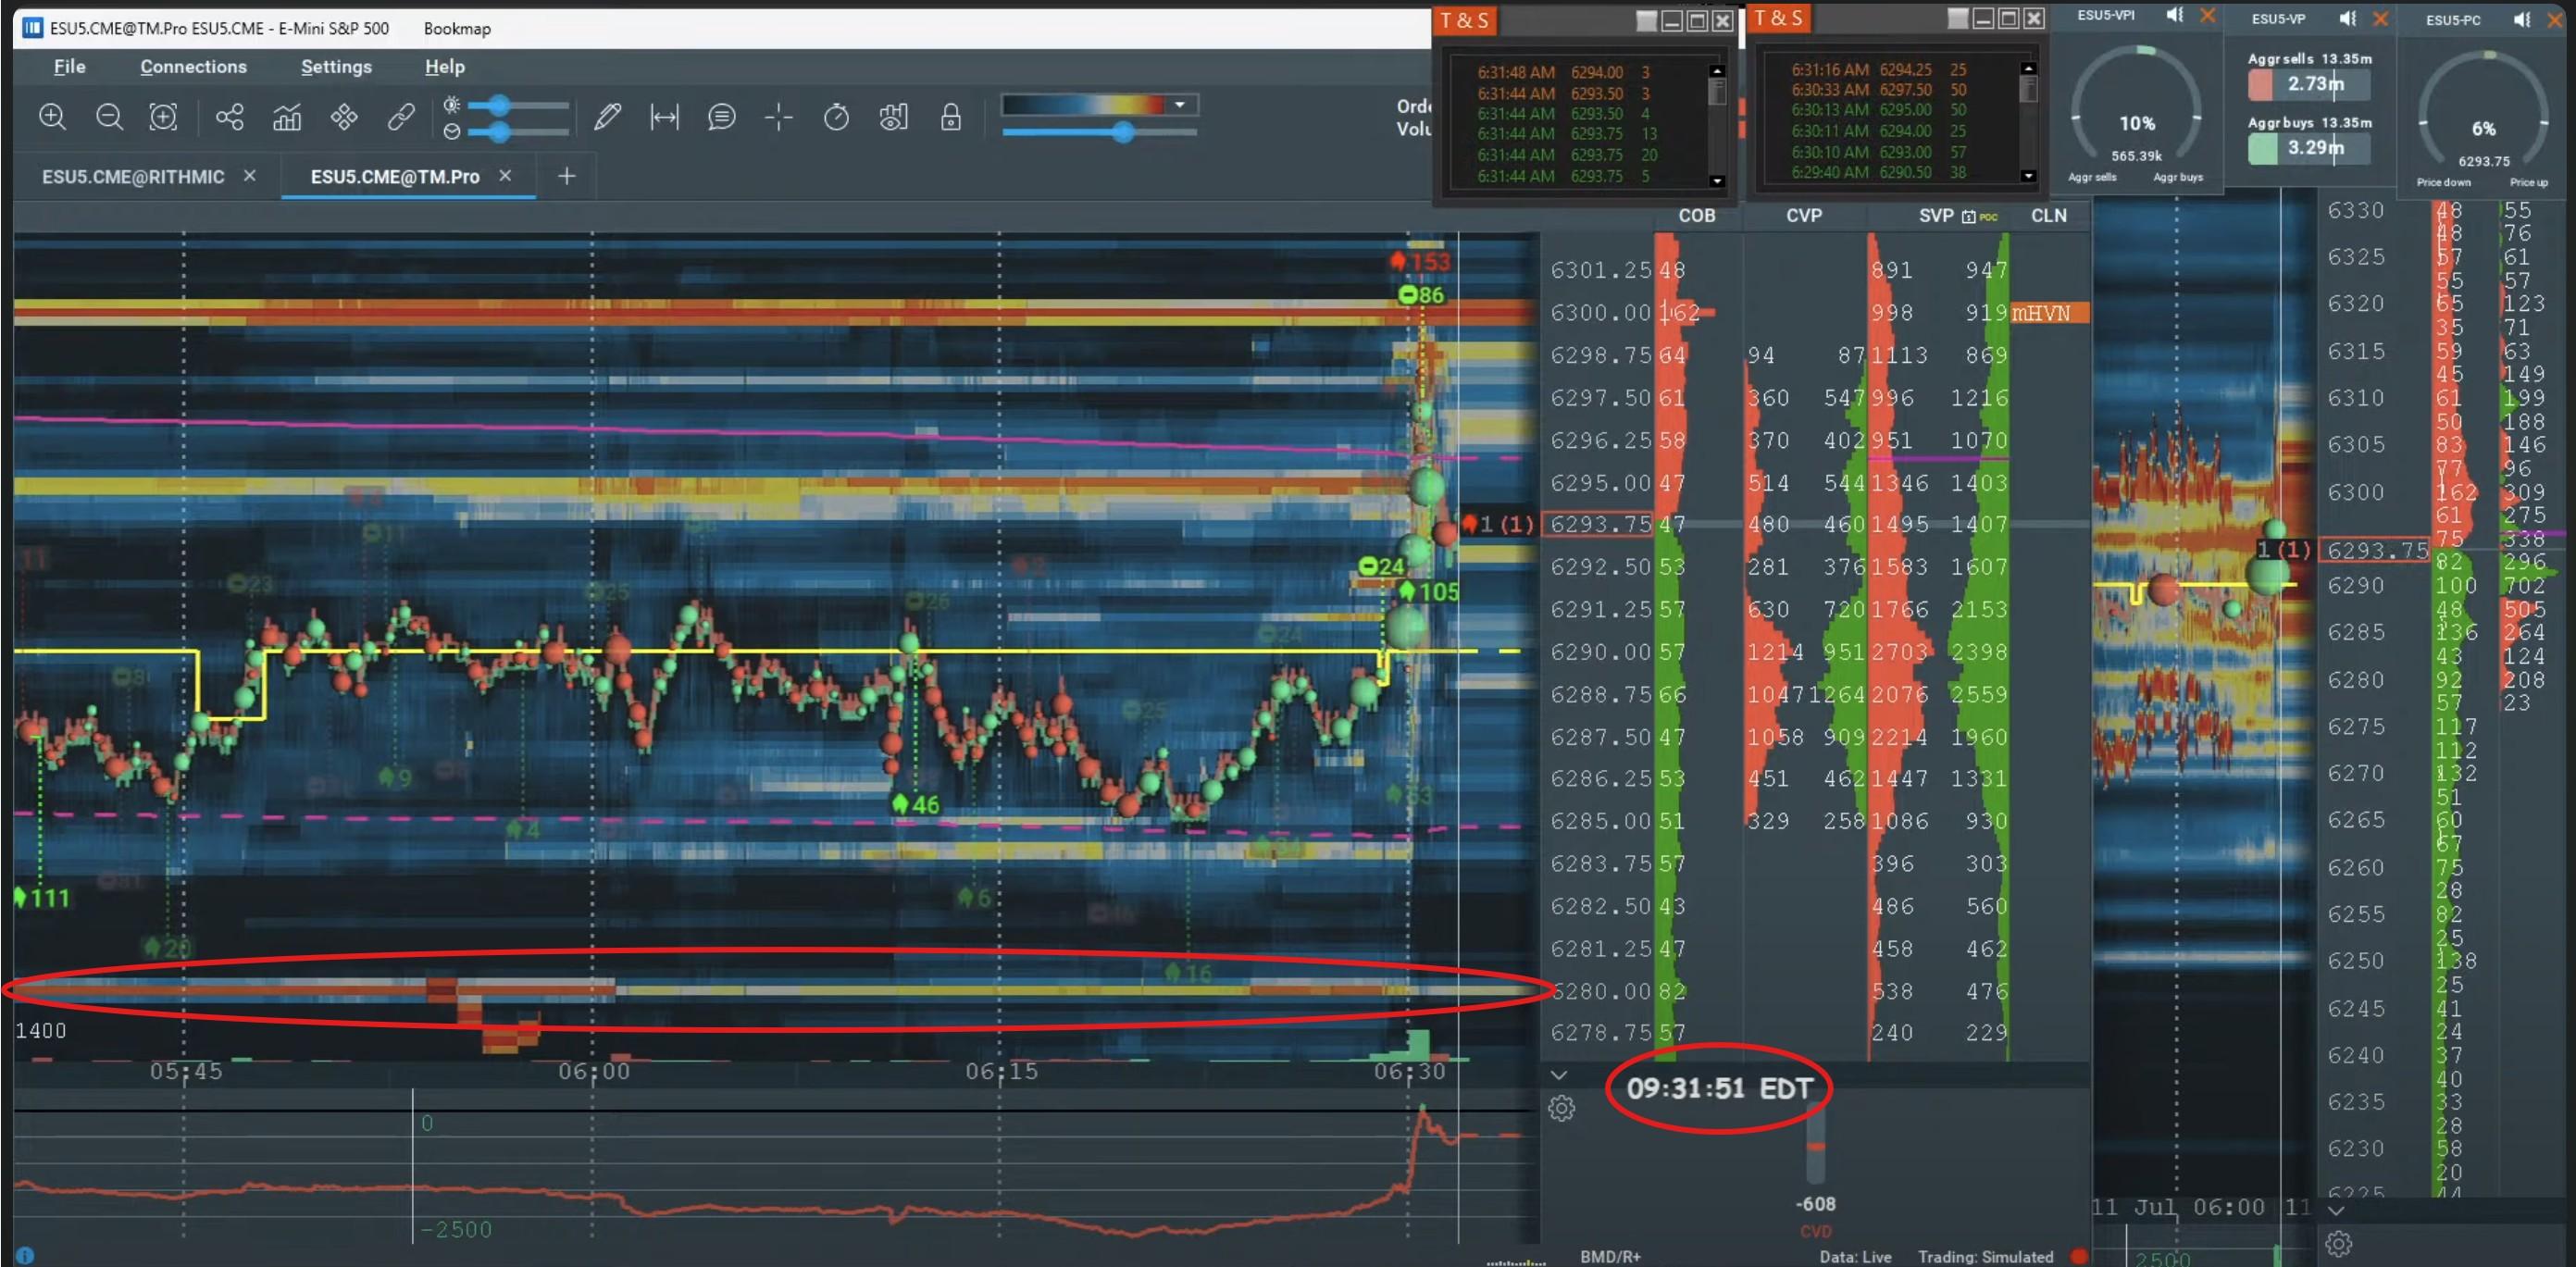
Task: Toggle the POC marker next to SVP
Action: 1988,216
